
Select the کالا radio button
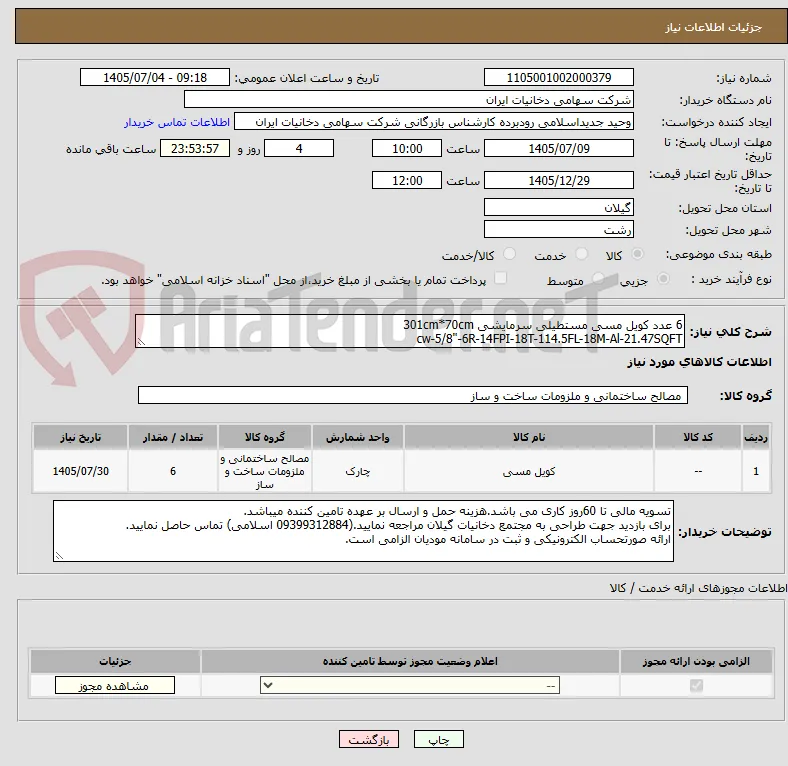point(637,254)
